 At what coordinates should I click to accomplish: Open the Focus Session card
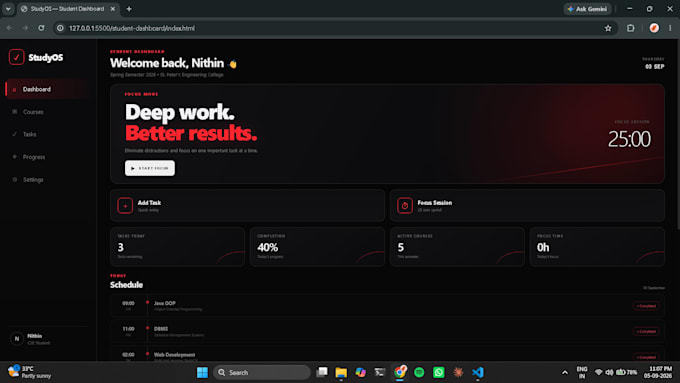[x=527, y=205]
